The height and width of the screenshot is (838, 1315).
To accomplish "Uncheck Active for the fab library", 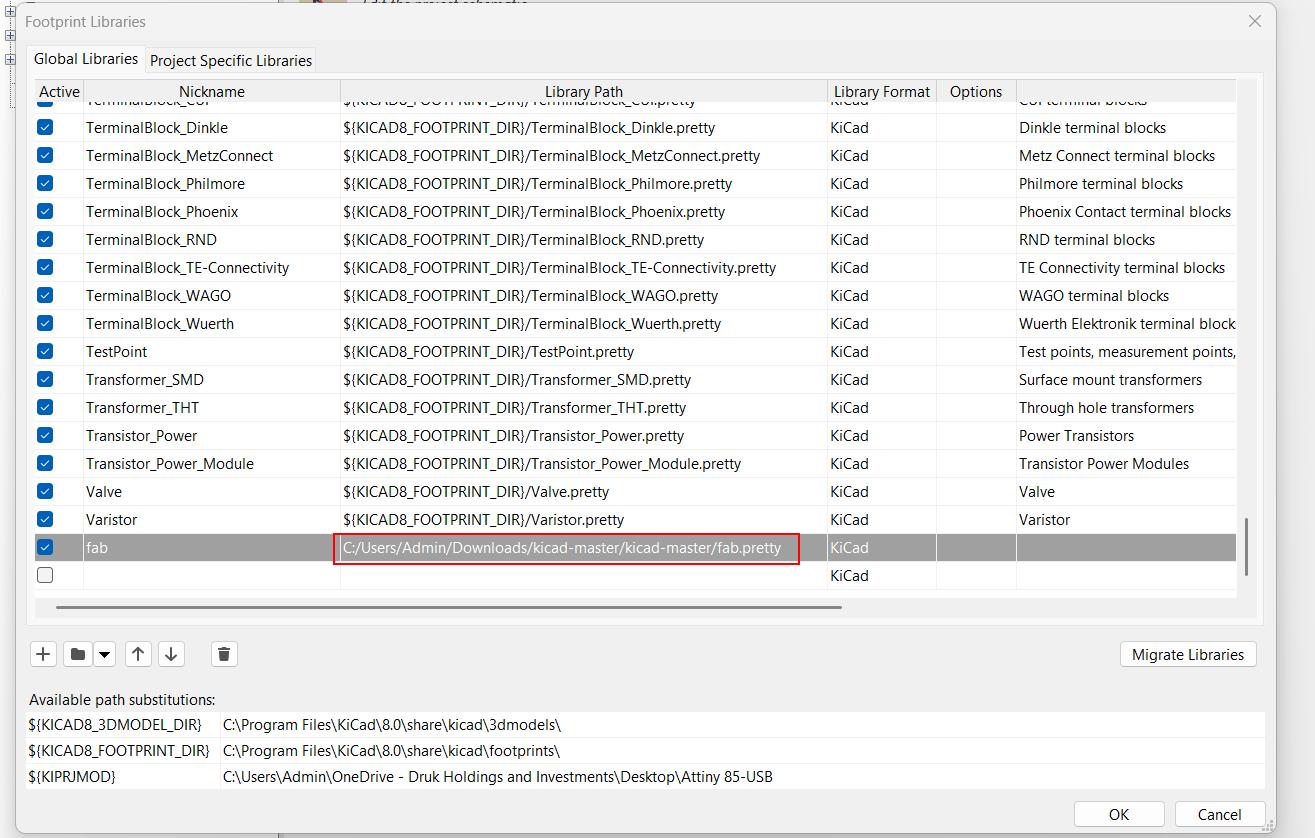I will (x=45, y=547).
